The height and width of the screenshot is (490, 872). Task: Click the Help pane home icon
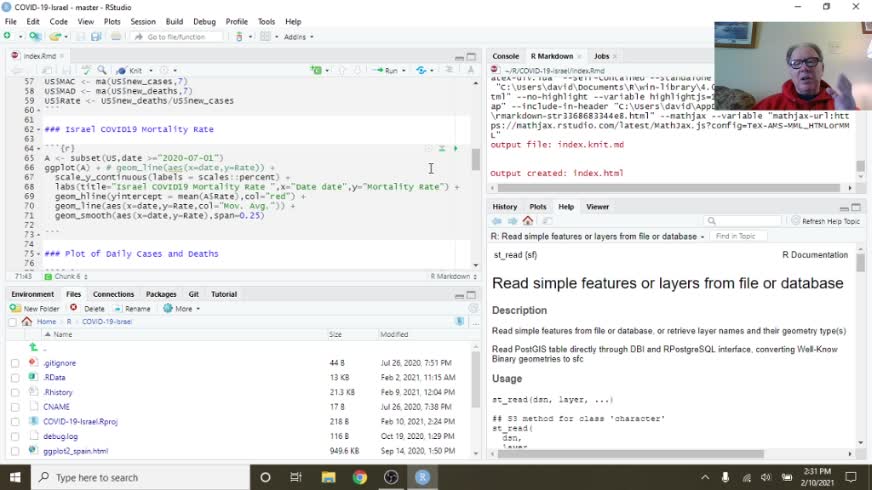pos(528,221)
